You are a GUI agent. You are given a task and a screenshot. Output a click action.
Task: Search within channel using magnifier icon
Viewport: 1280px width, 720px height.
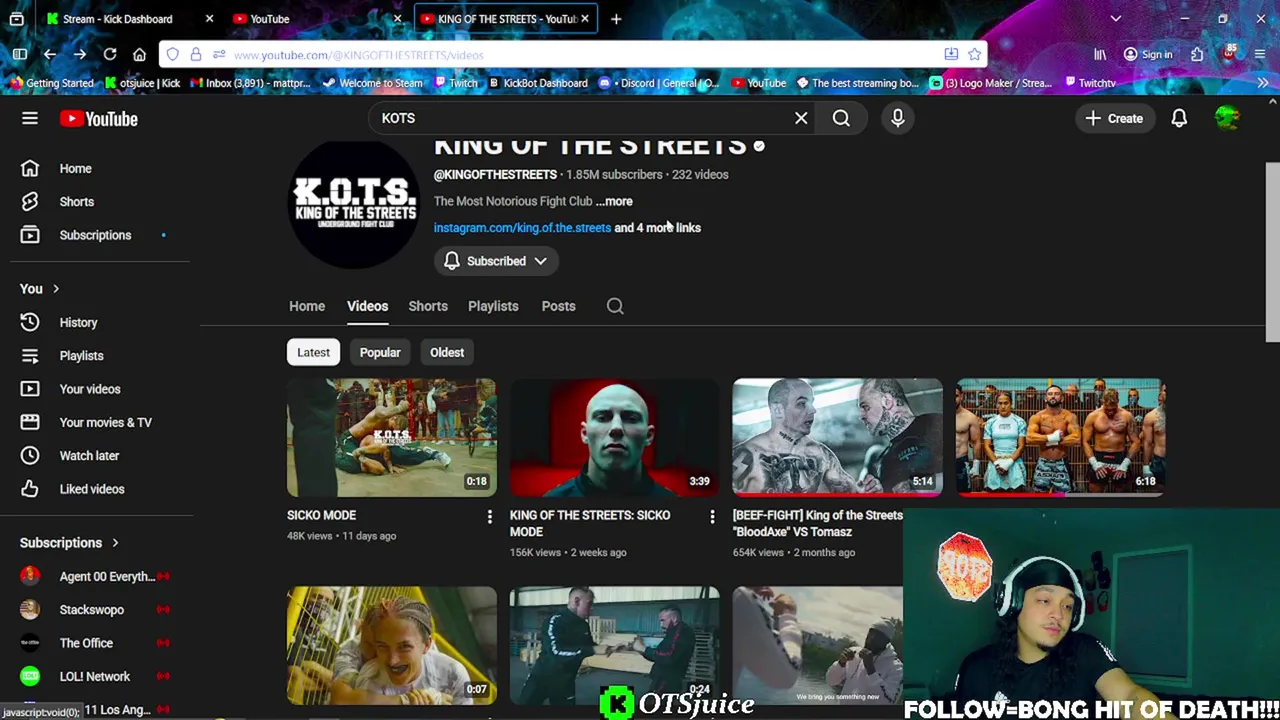615,306
